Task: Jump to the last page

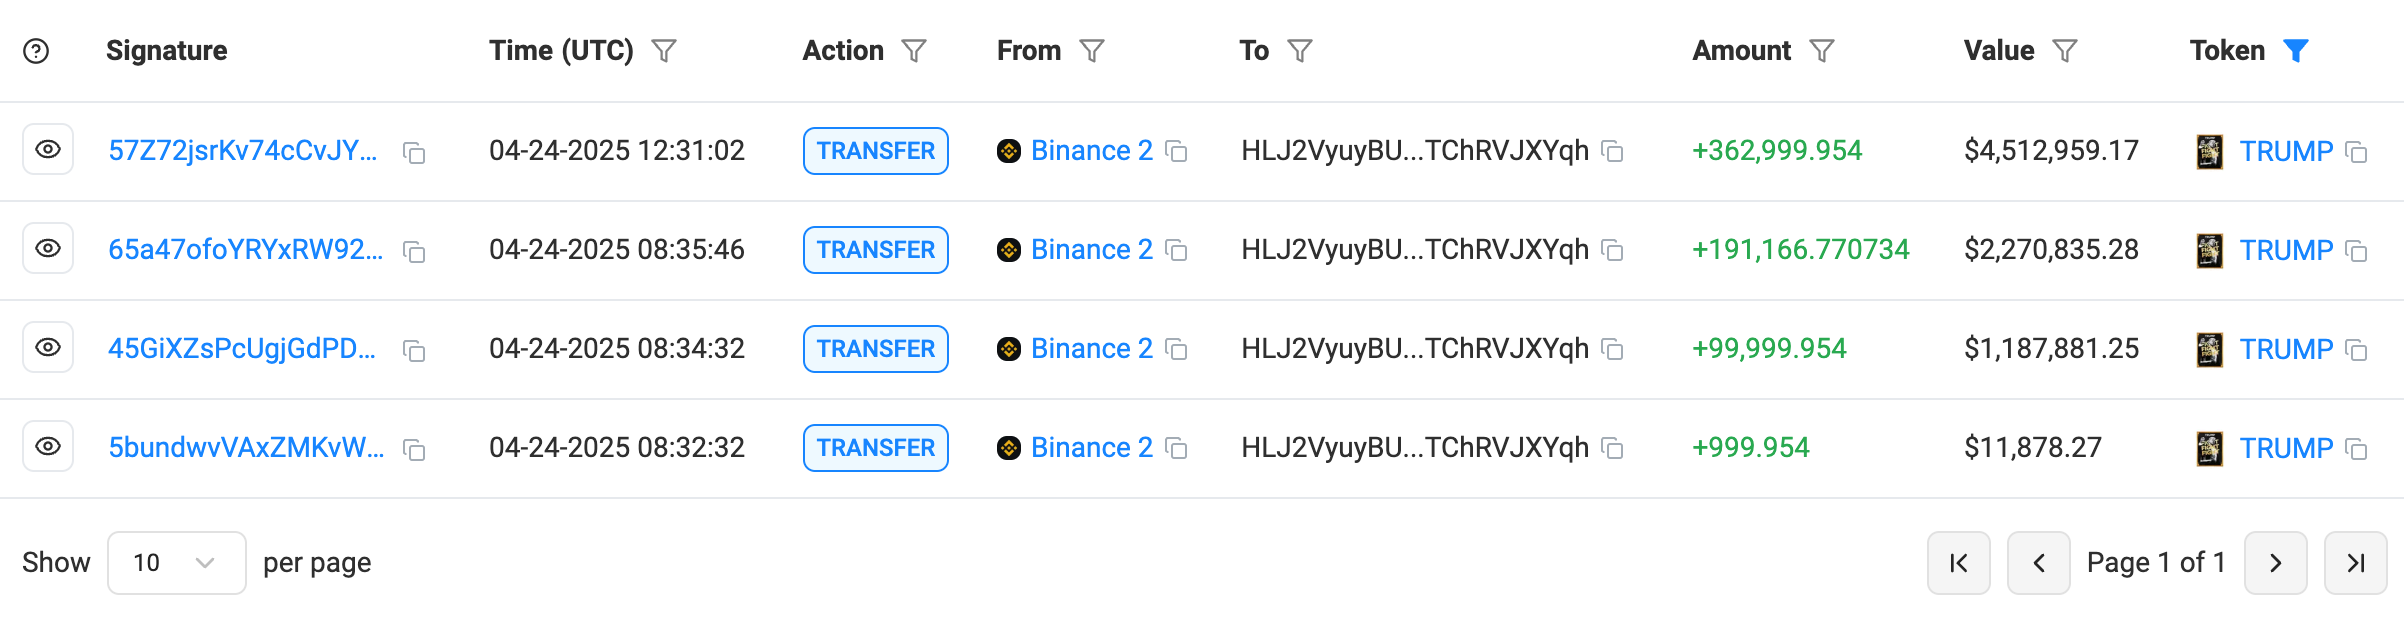Action: click(2356, 563)
